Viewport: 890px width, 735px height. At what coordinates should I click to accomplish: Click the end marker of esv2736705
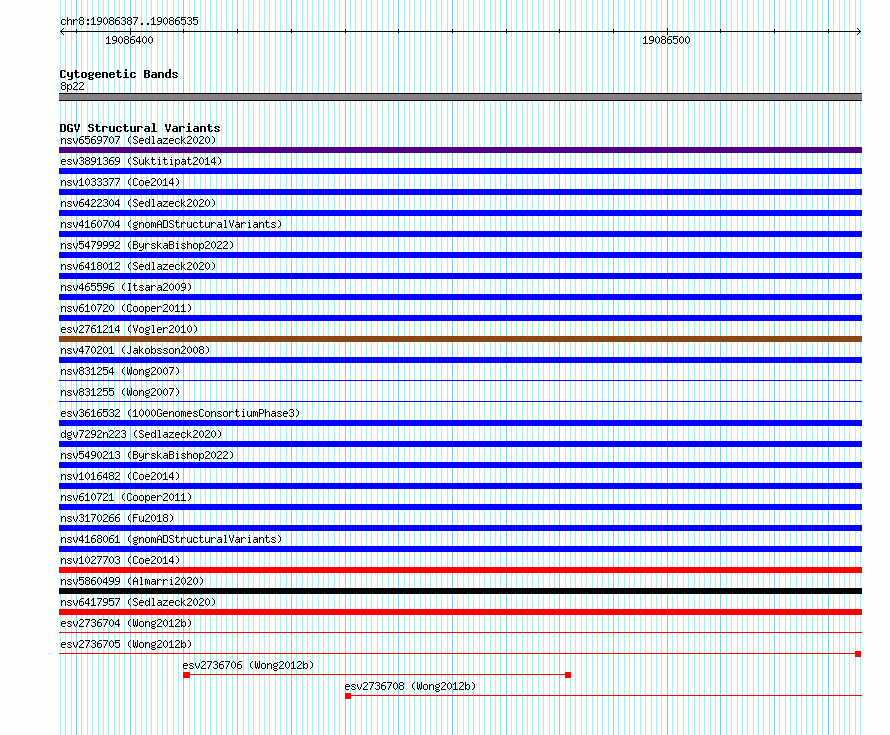pyautogui.click(x=858, y=654)
